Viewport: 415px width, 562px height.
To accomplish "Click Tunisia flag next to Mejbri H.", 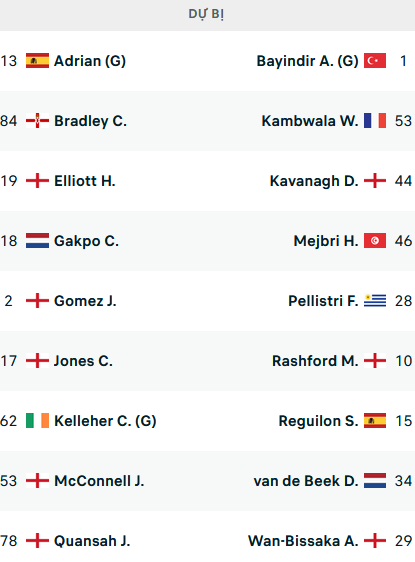I will click(x=375, y=240).
